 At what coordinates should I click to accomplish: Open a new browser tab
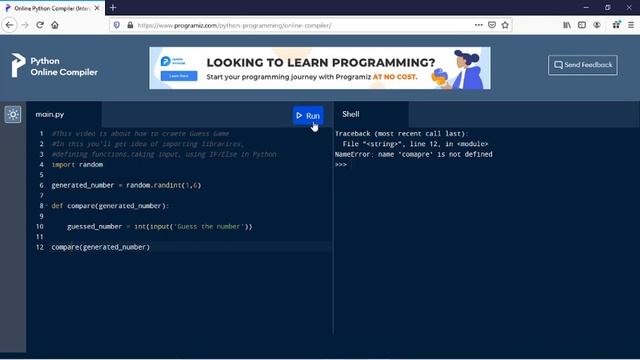113,7
